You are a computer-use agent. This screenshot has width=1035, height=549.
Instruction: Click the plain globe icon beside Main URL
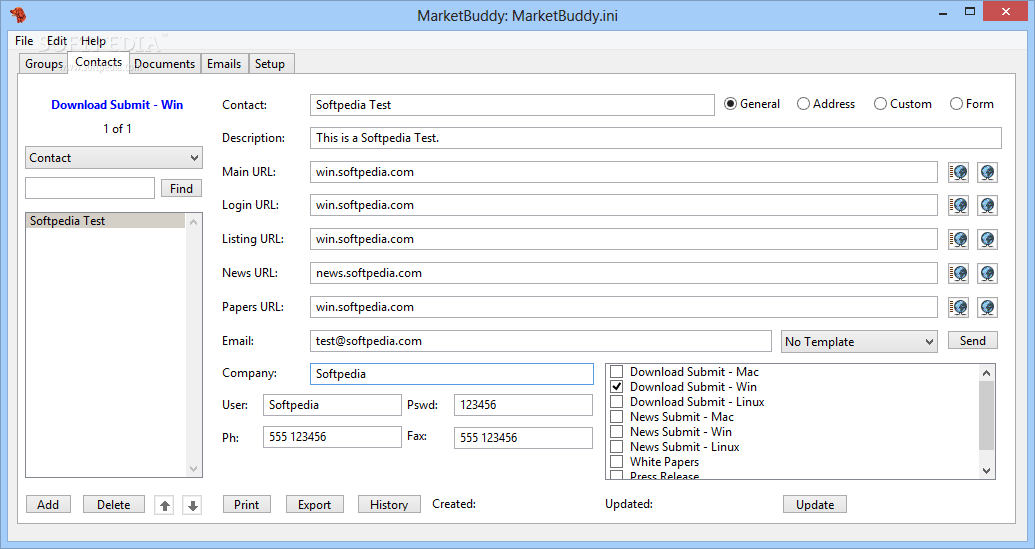[x=987, y=172]
